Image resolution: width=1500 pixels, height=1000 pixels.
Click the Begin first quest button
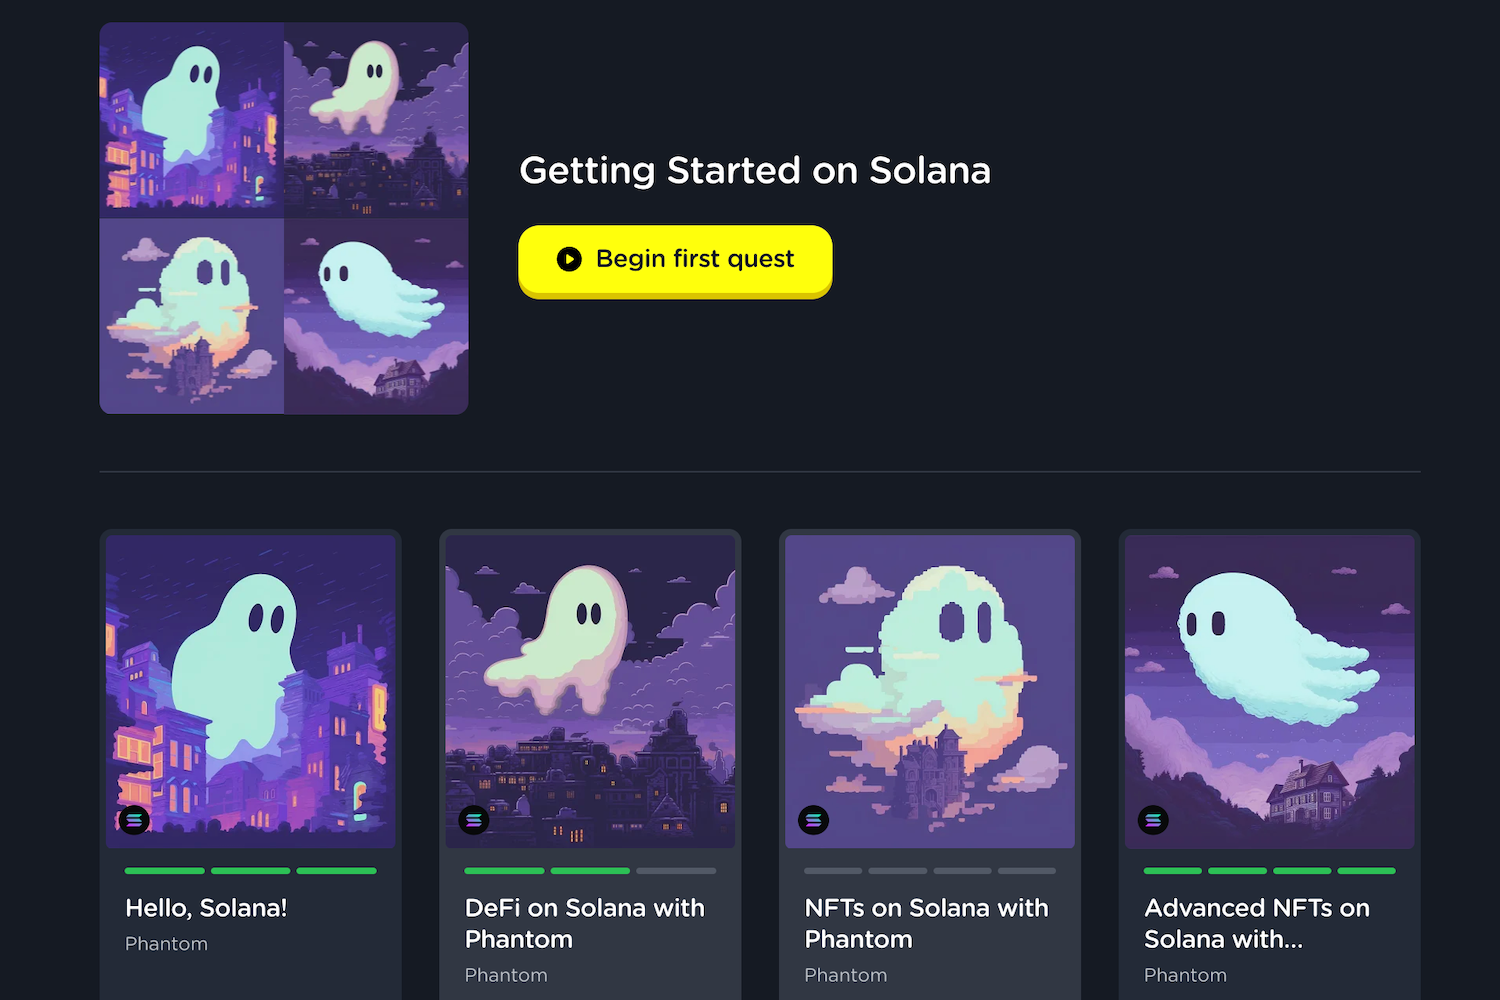pyautogui.click(x=675, y=260)
